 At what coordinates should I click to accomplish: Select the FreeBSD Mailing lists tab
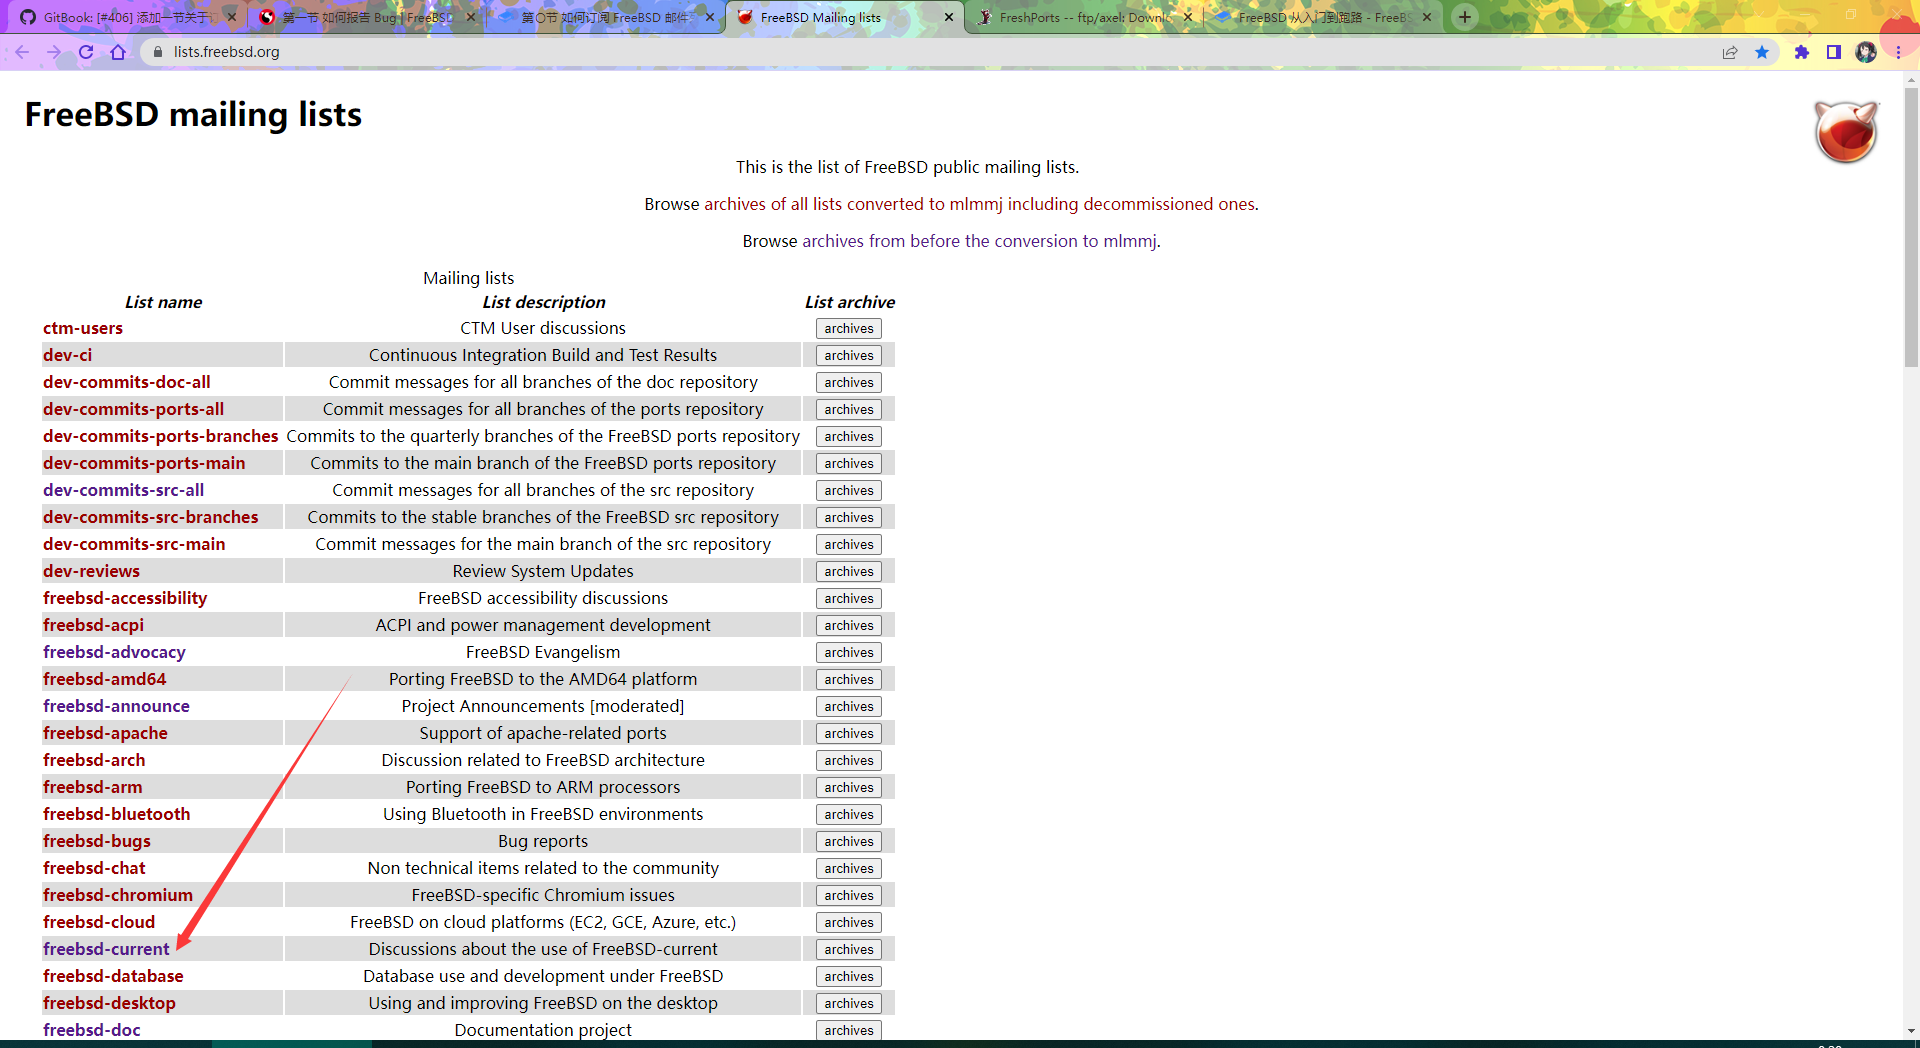pyautogui.click(x=845, y=17)
